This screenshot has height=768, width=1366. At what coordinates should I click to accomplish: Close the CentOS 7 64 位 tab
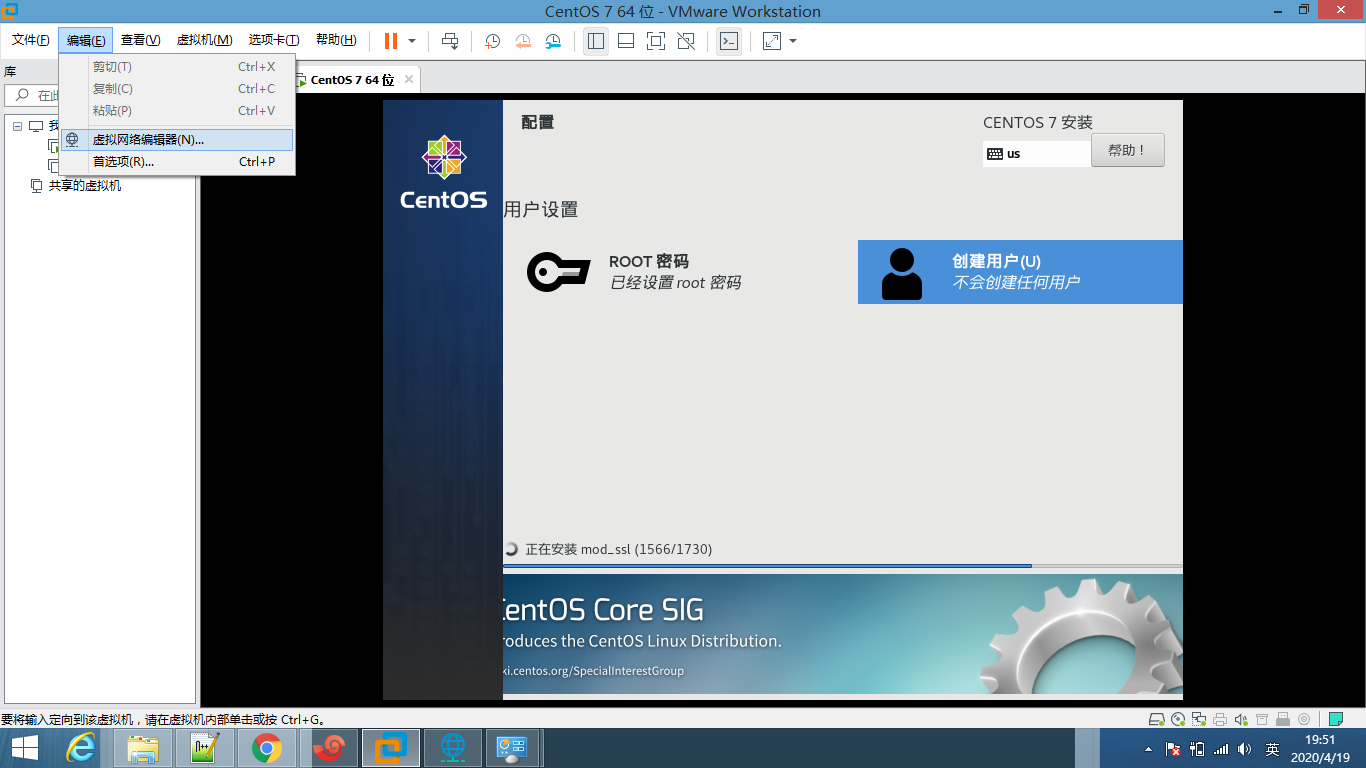coord(408,79)
